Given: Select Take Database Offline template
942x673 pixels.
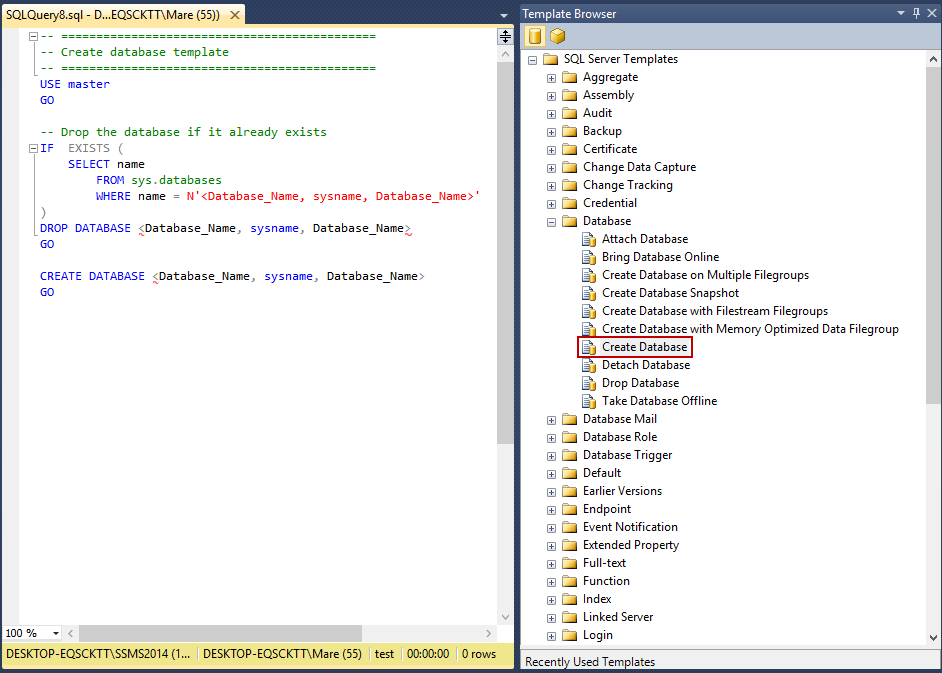Looking at the screenshot, I should click(659, 401).
